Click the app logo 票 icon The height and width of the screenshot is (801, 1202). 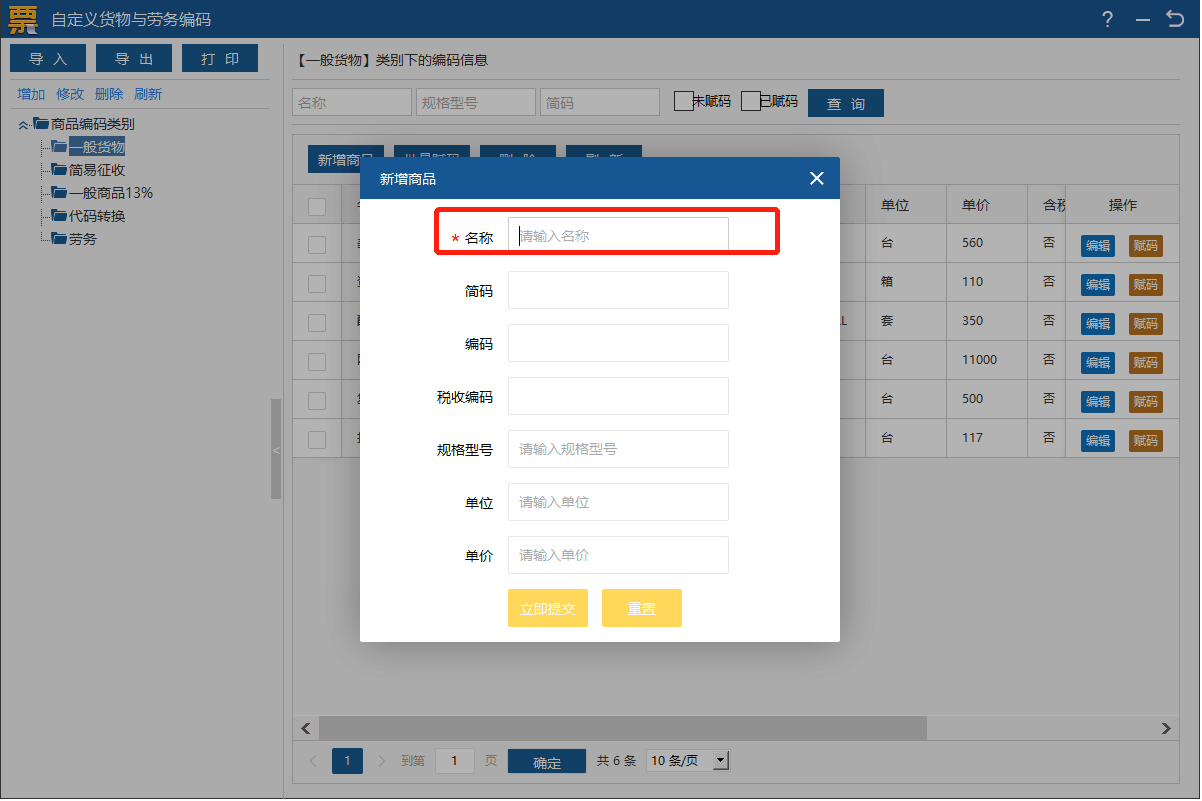pyautogui.click(x=22, y=19)
